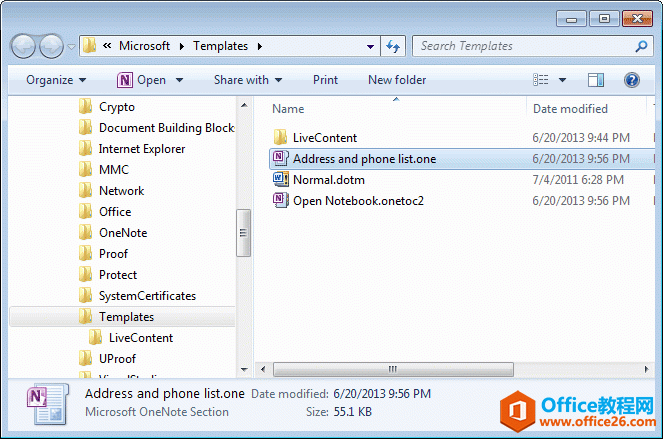Select the OneNote folder in navigation tree
This screenshot has height=439, width=663.
point(123,233)
